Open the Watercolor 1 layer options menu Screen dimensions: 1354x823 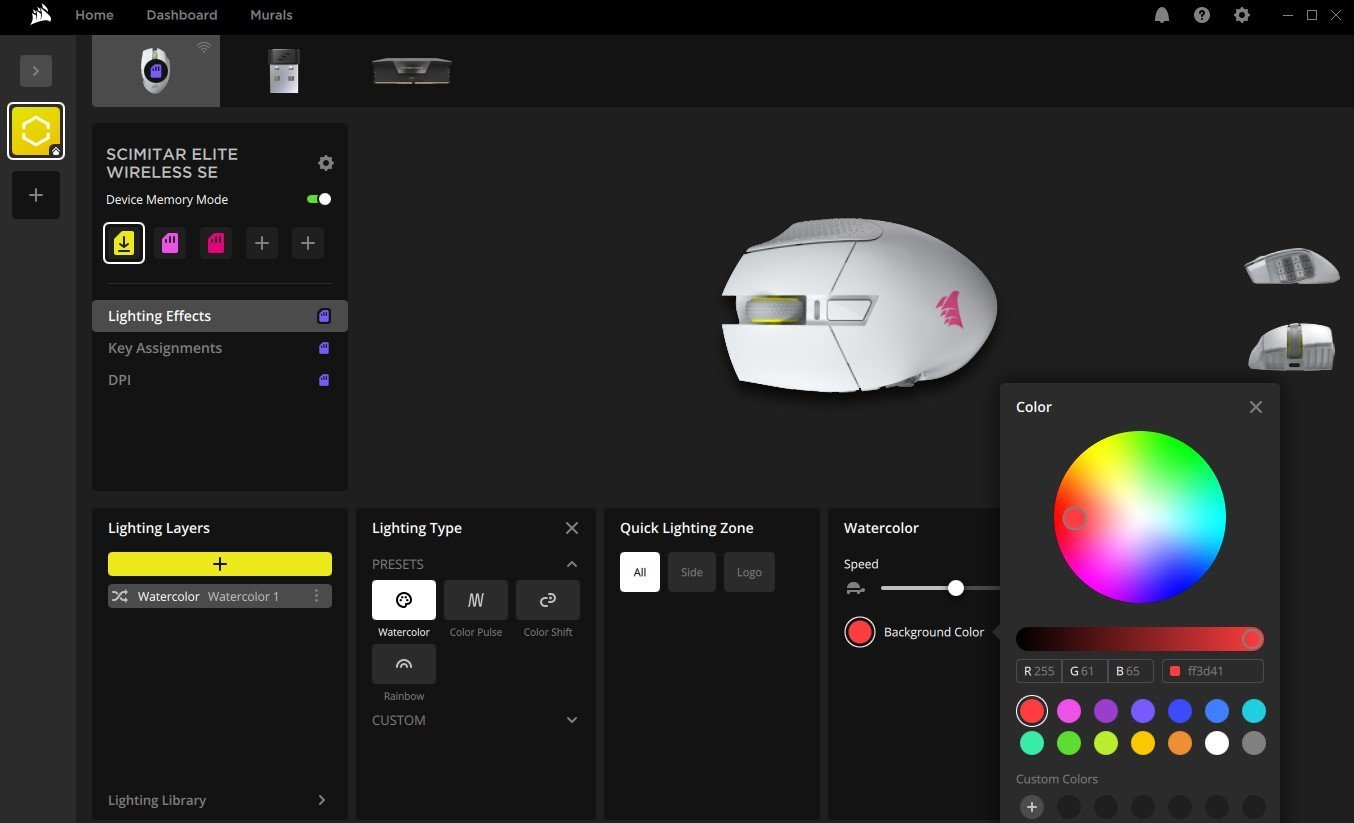(x=317, y=596)
